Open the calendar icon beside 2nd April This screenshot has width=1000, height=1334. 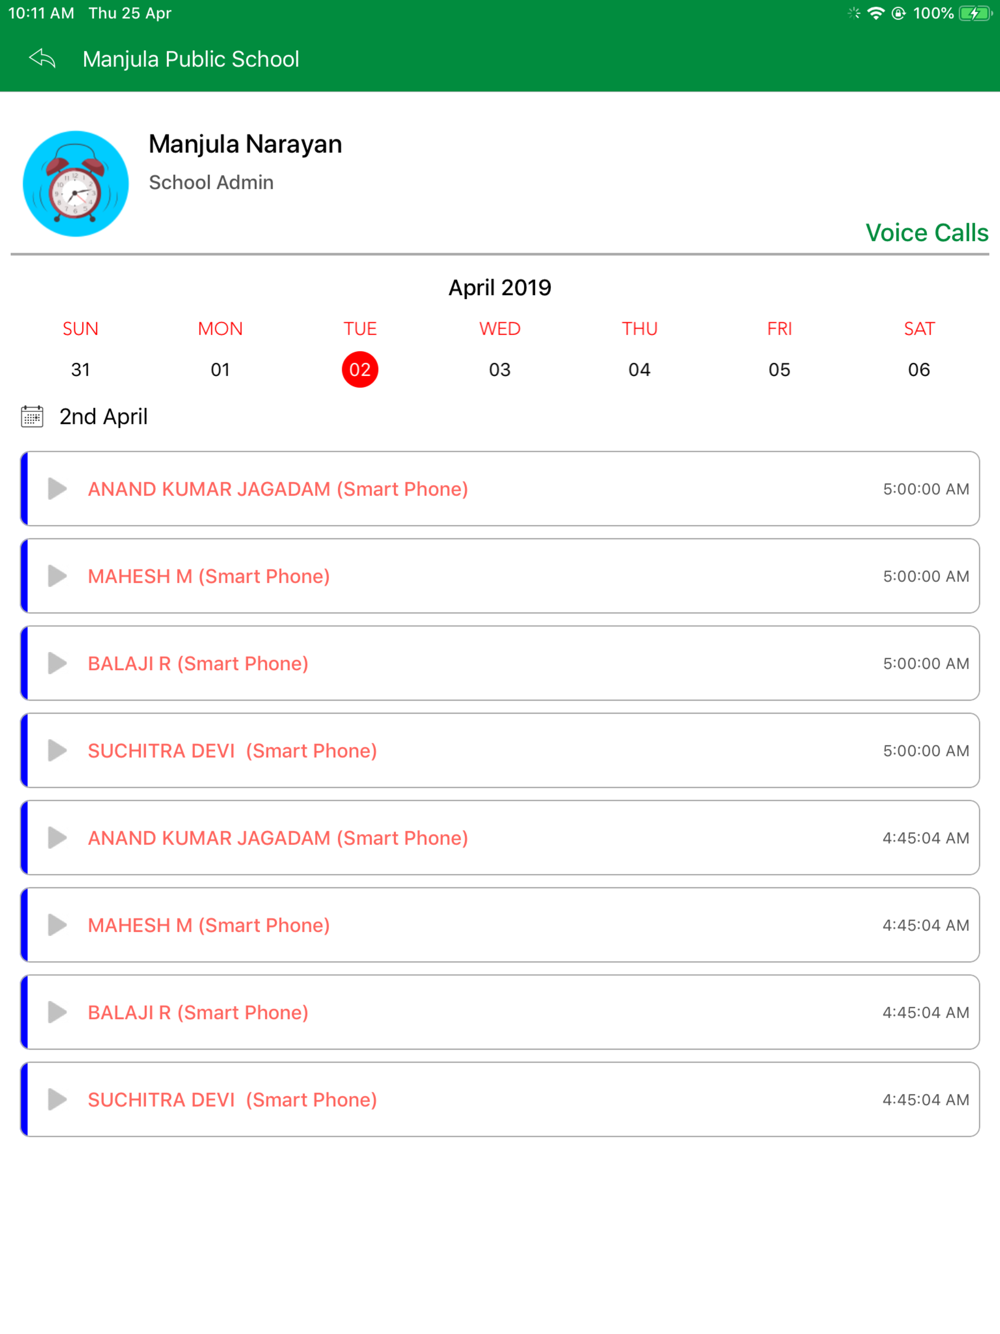tap(32, 417)
